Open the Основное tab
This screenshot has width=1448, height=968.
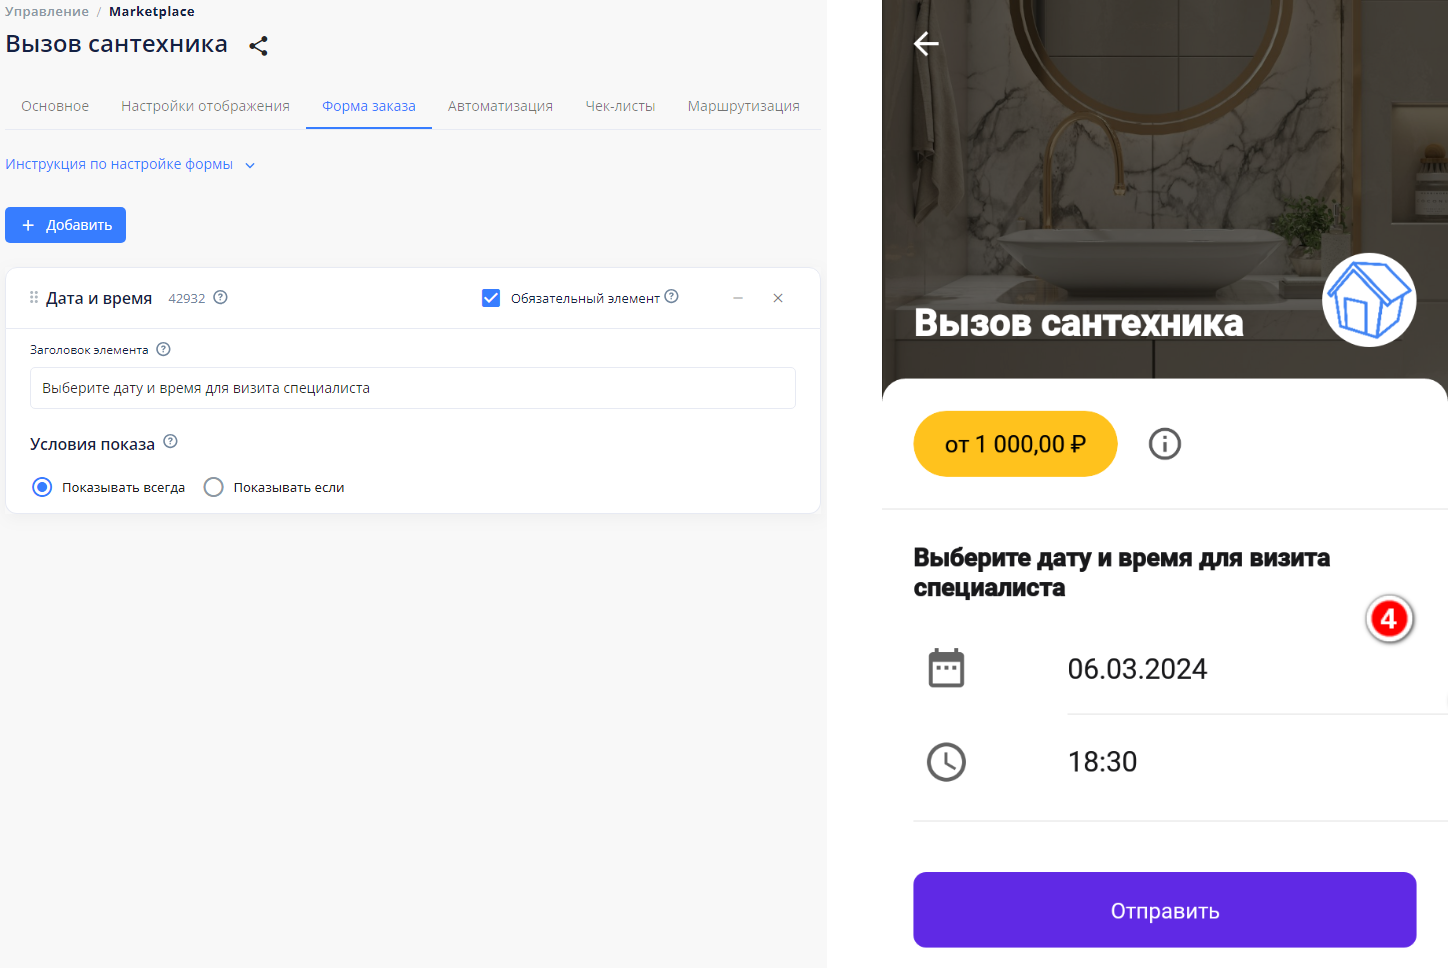click(55, 106)
